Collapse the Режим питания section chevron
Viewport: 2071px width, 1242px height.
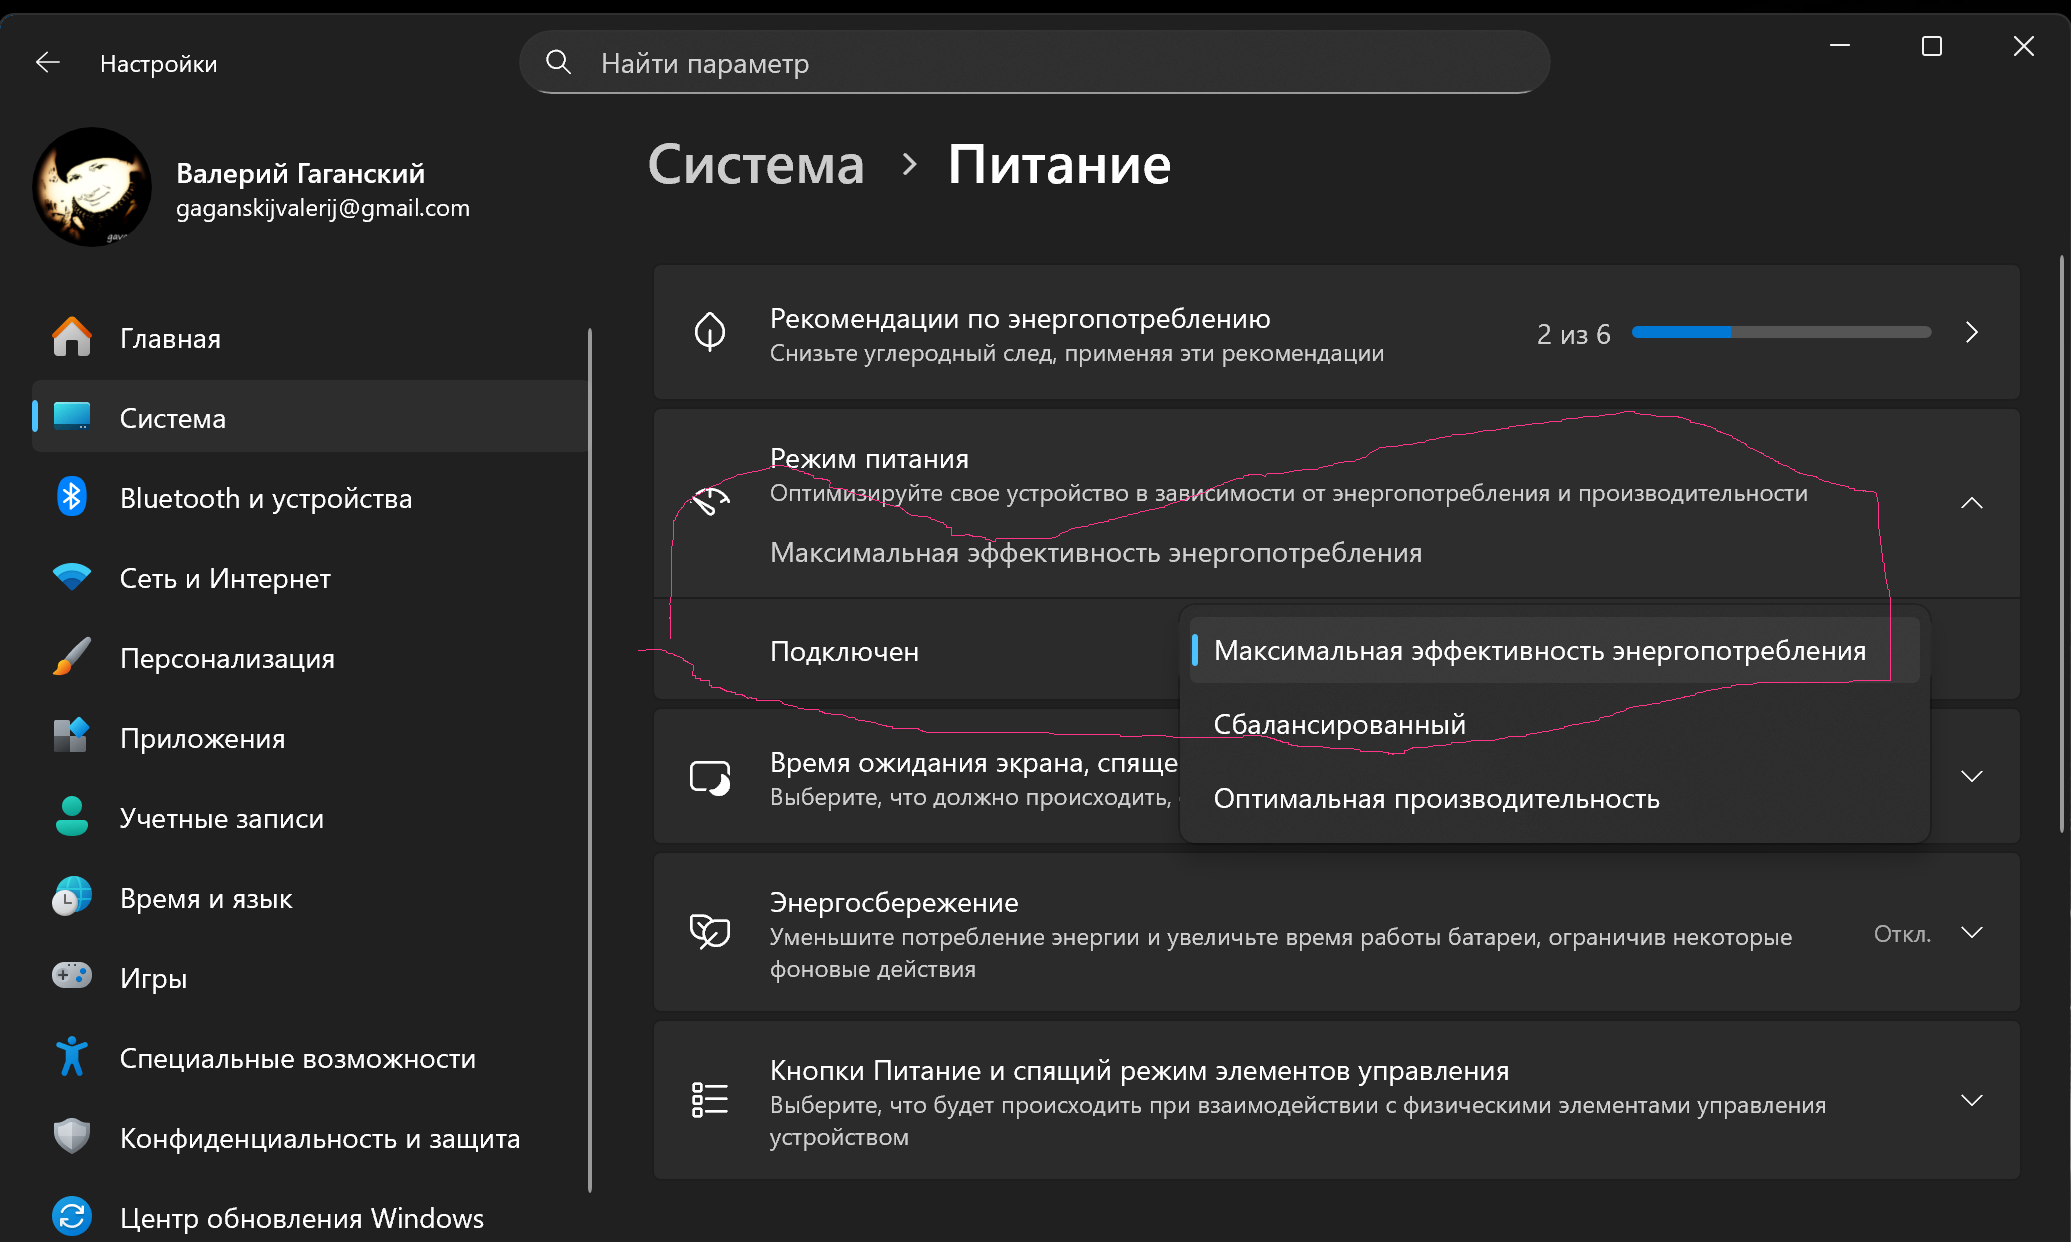[x=1971, y=503]
